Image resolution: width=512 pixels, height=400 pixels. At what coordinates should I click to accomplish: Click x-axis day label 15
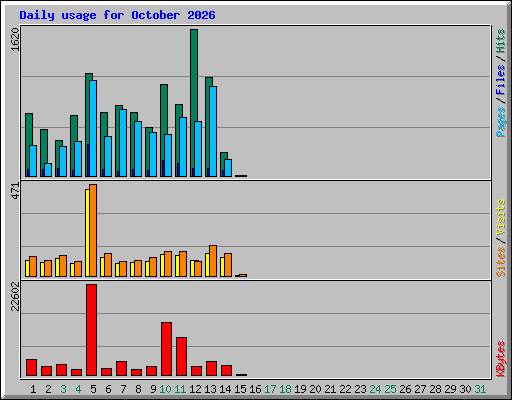[240, 389]
